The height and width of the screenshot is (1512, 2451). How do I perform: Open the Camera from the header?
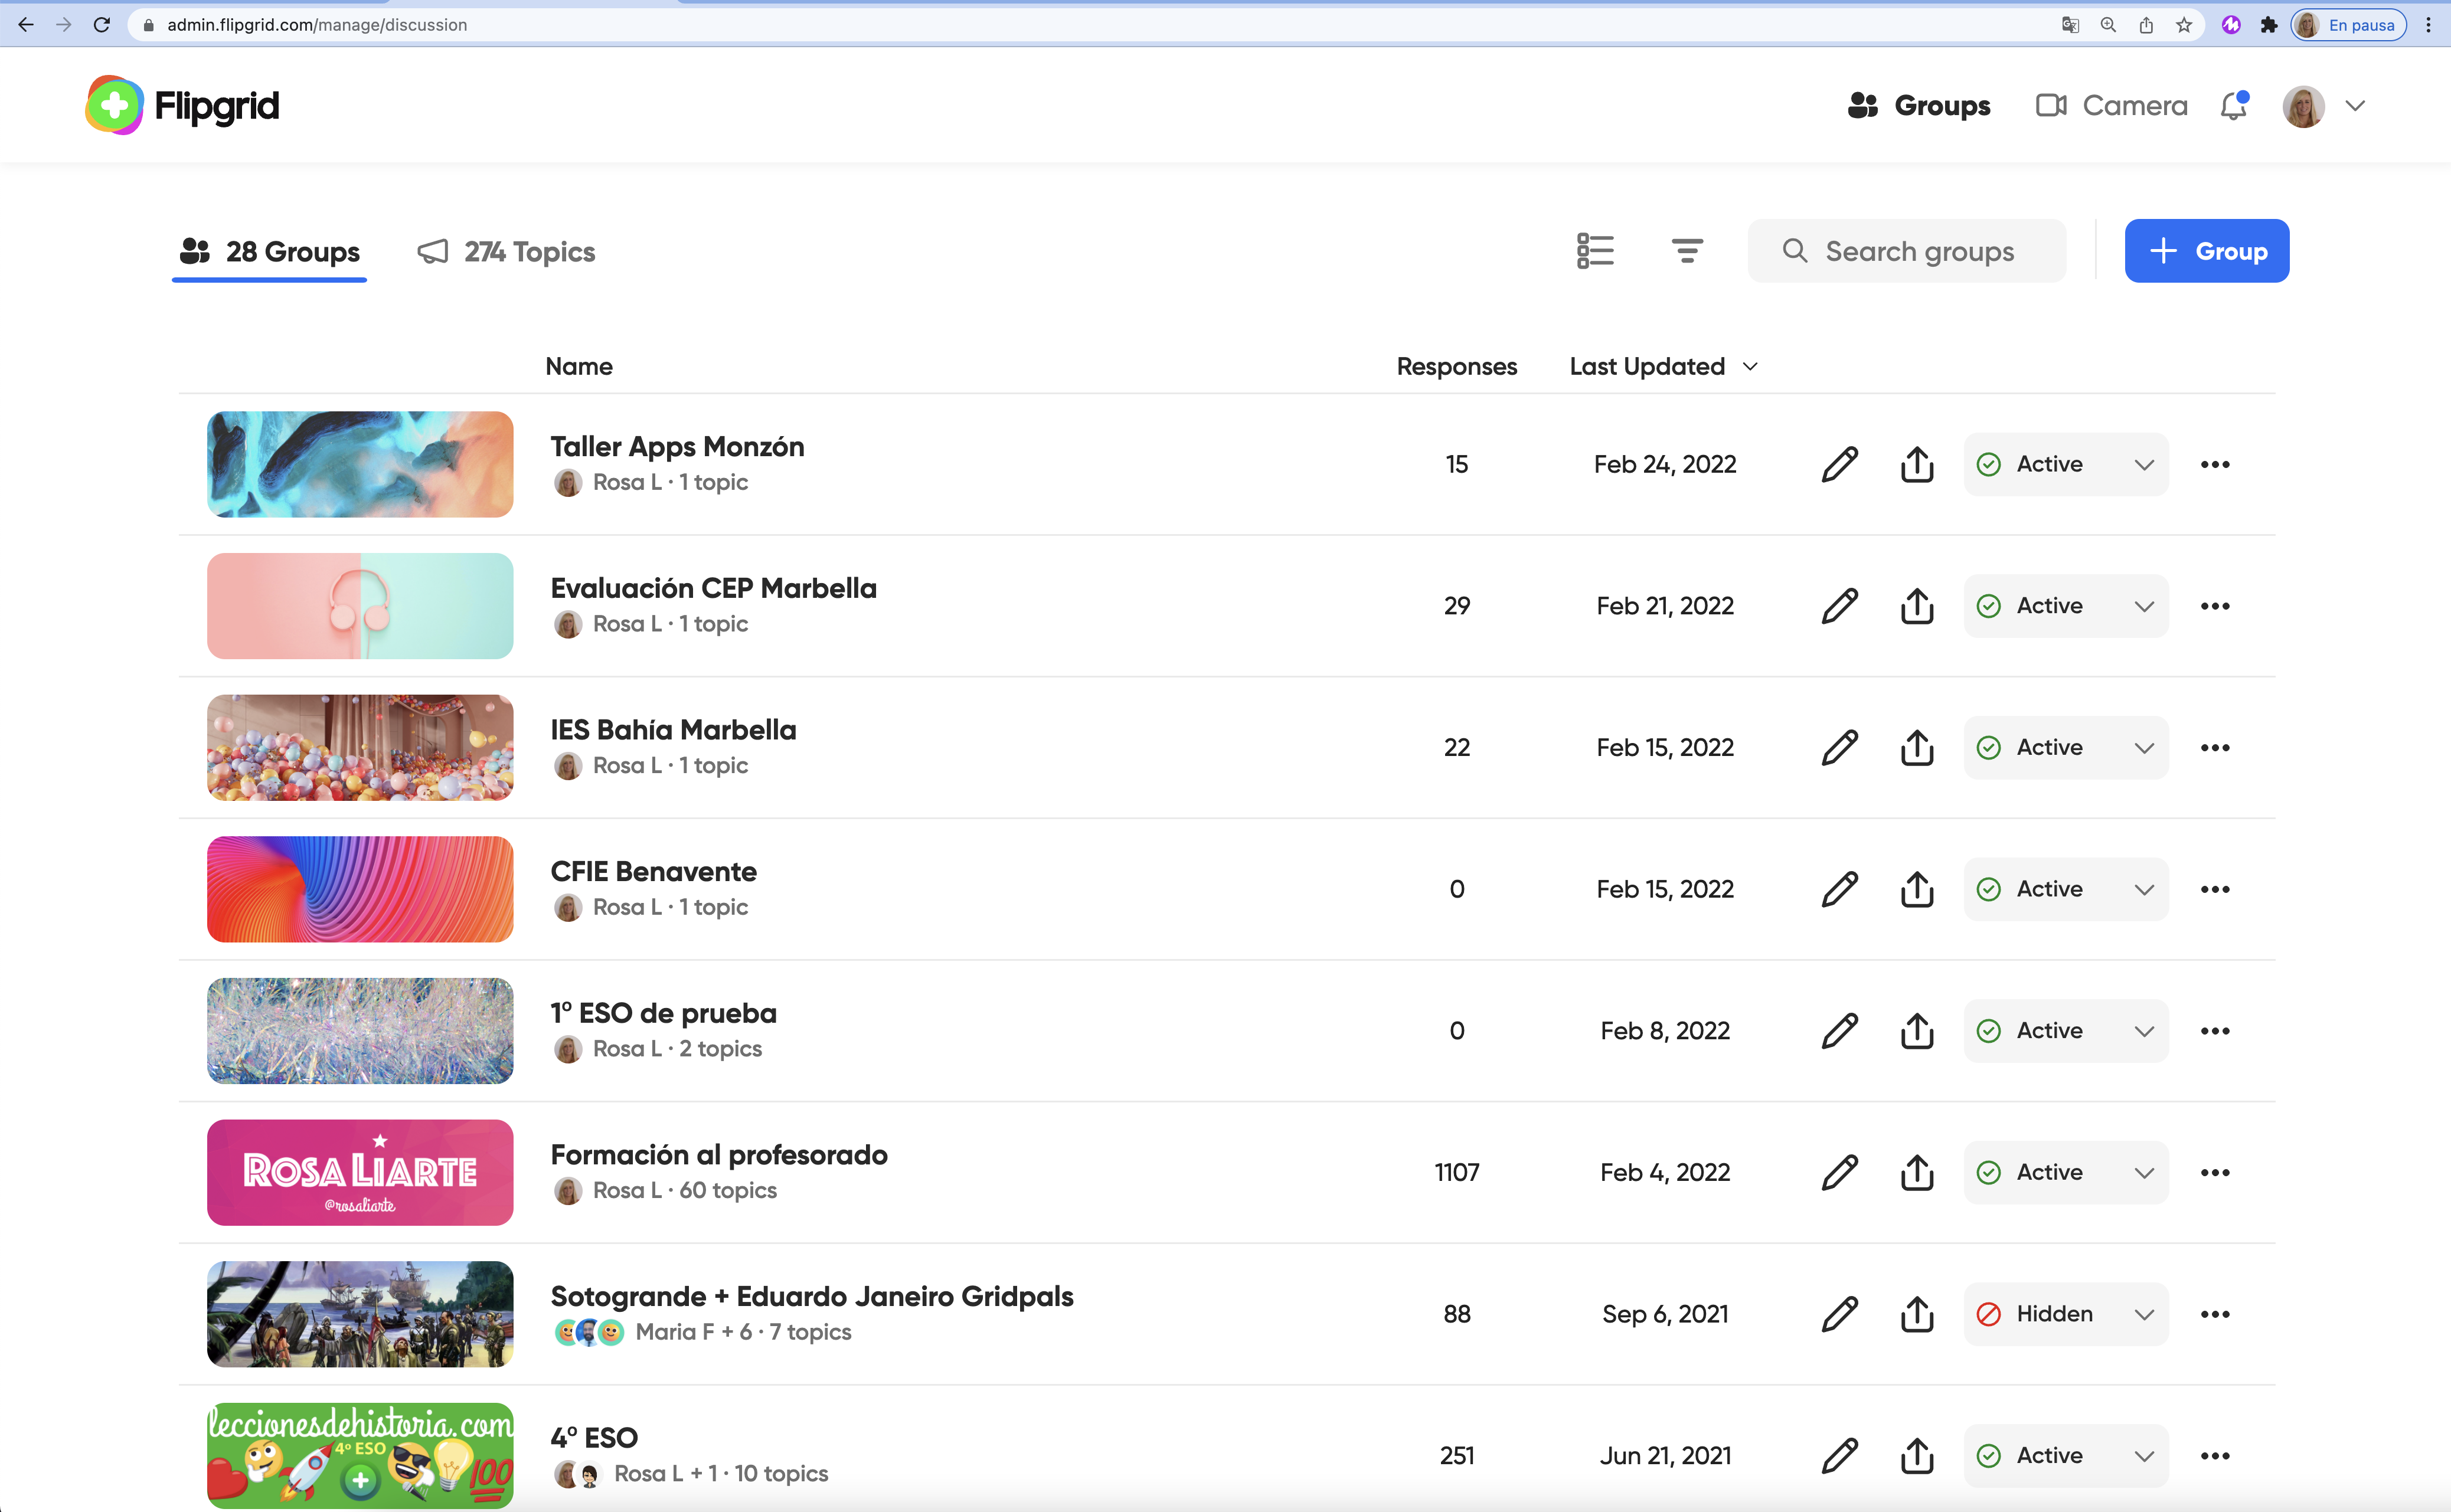pos(2111,106)
